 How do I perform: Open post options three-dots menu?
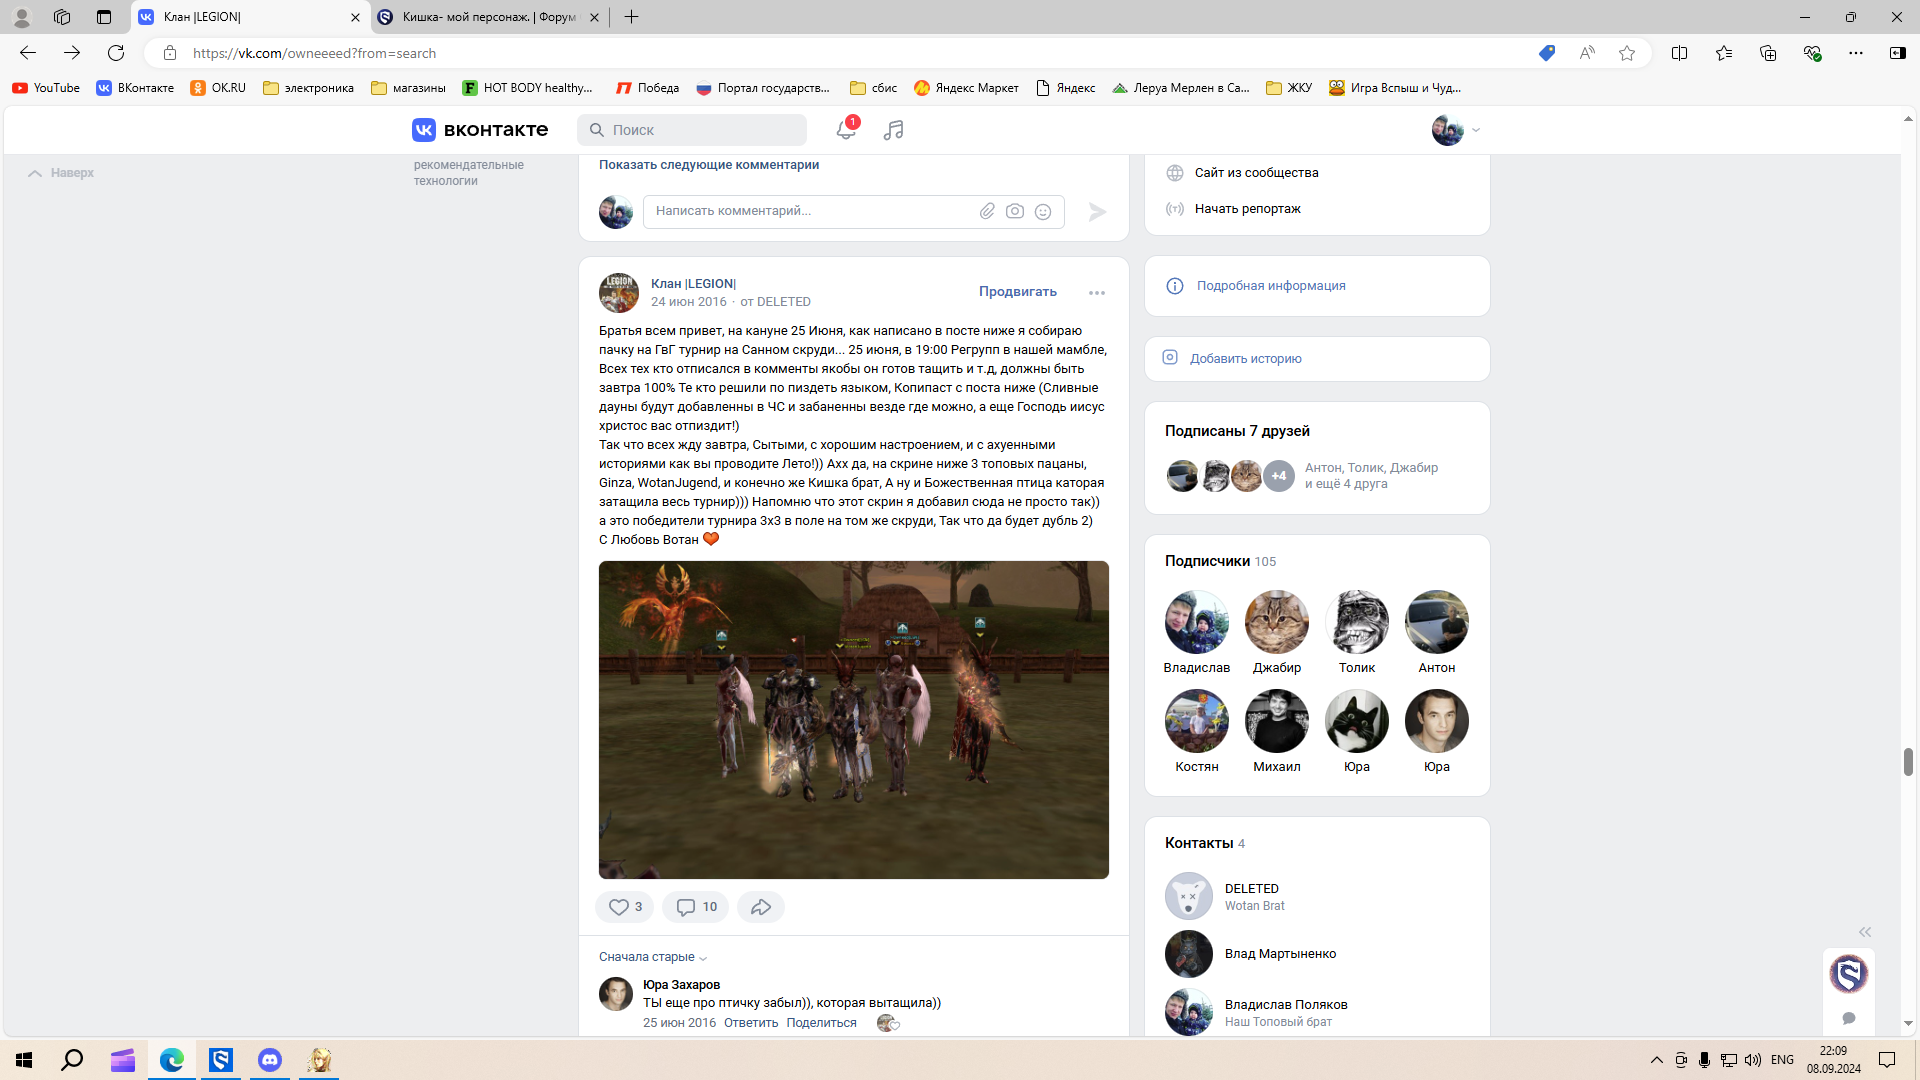tap(1097, 293)
